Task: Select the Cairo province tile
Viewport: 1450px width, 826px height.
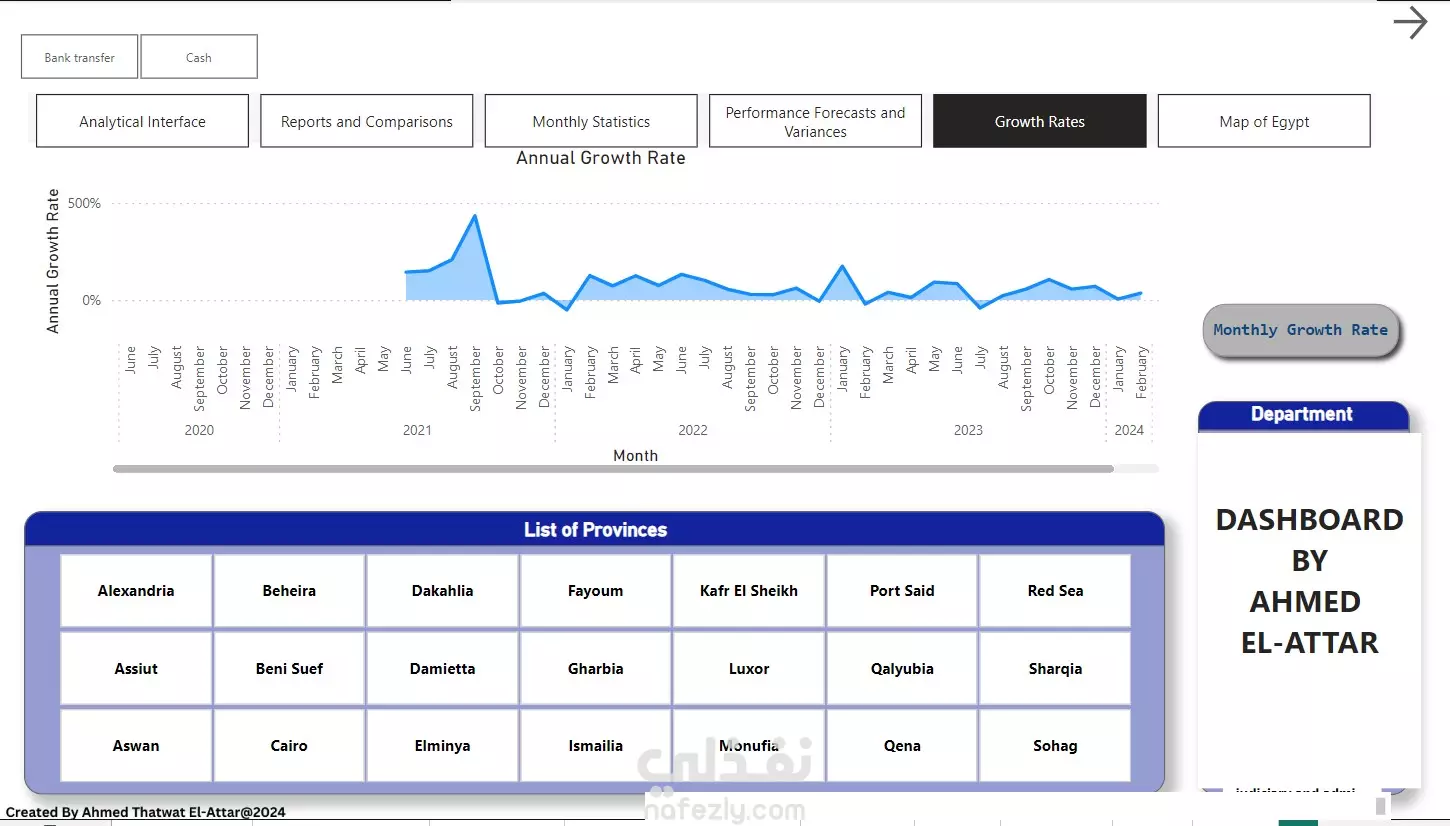Action: pyautogui.click(x=289, y=746)
